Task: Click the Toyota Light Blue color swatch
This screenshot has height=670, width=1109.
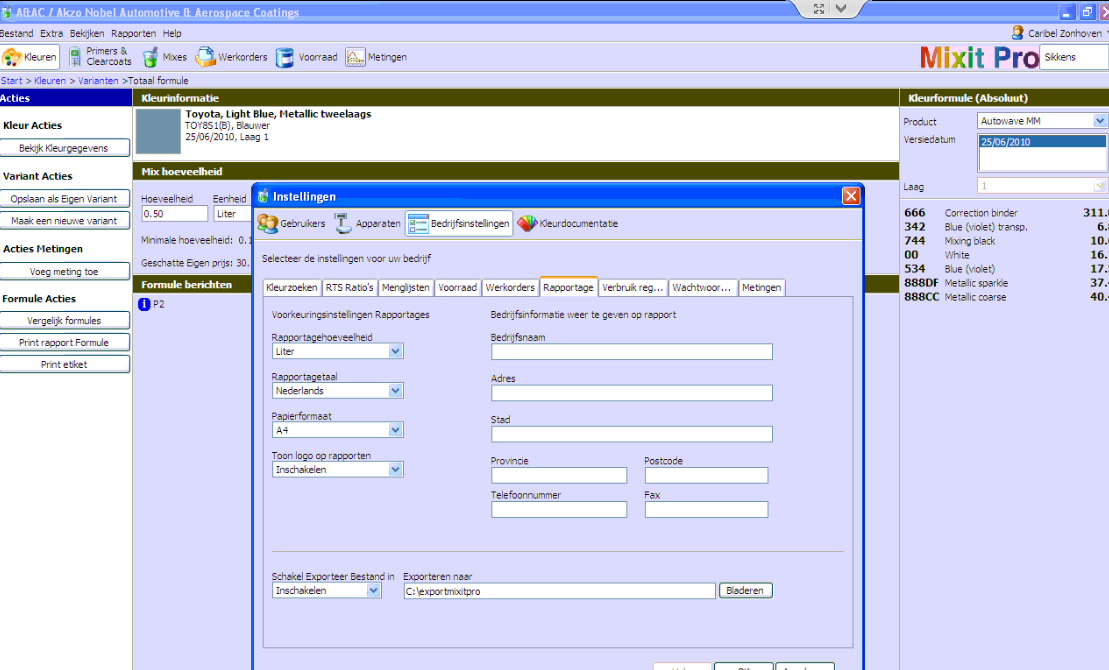Action: 158,131
